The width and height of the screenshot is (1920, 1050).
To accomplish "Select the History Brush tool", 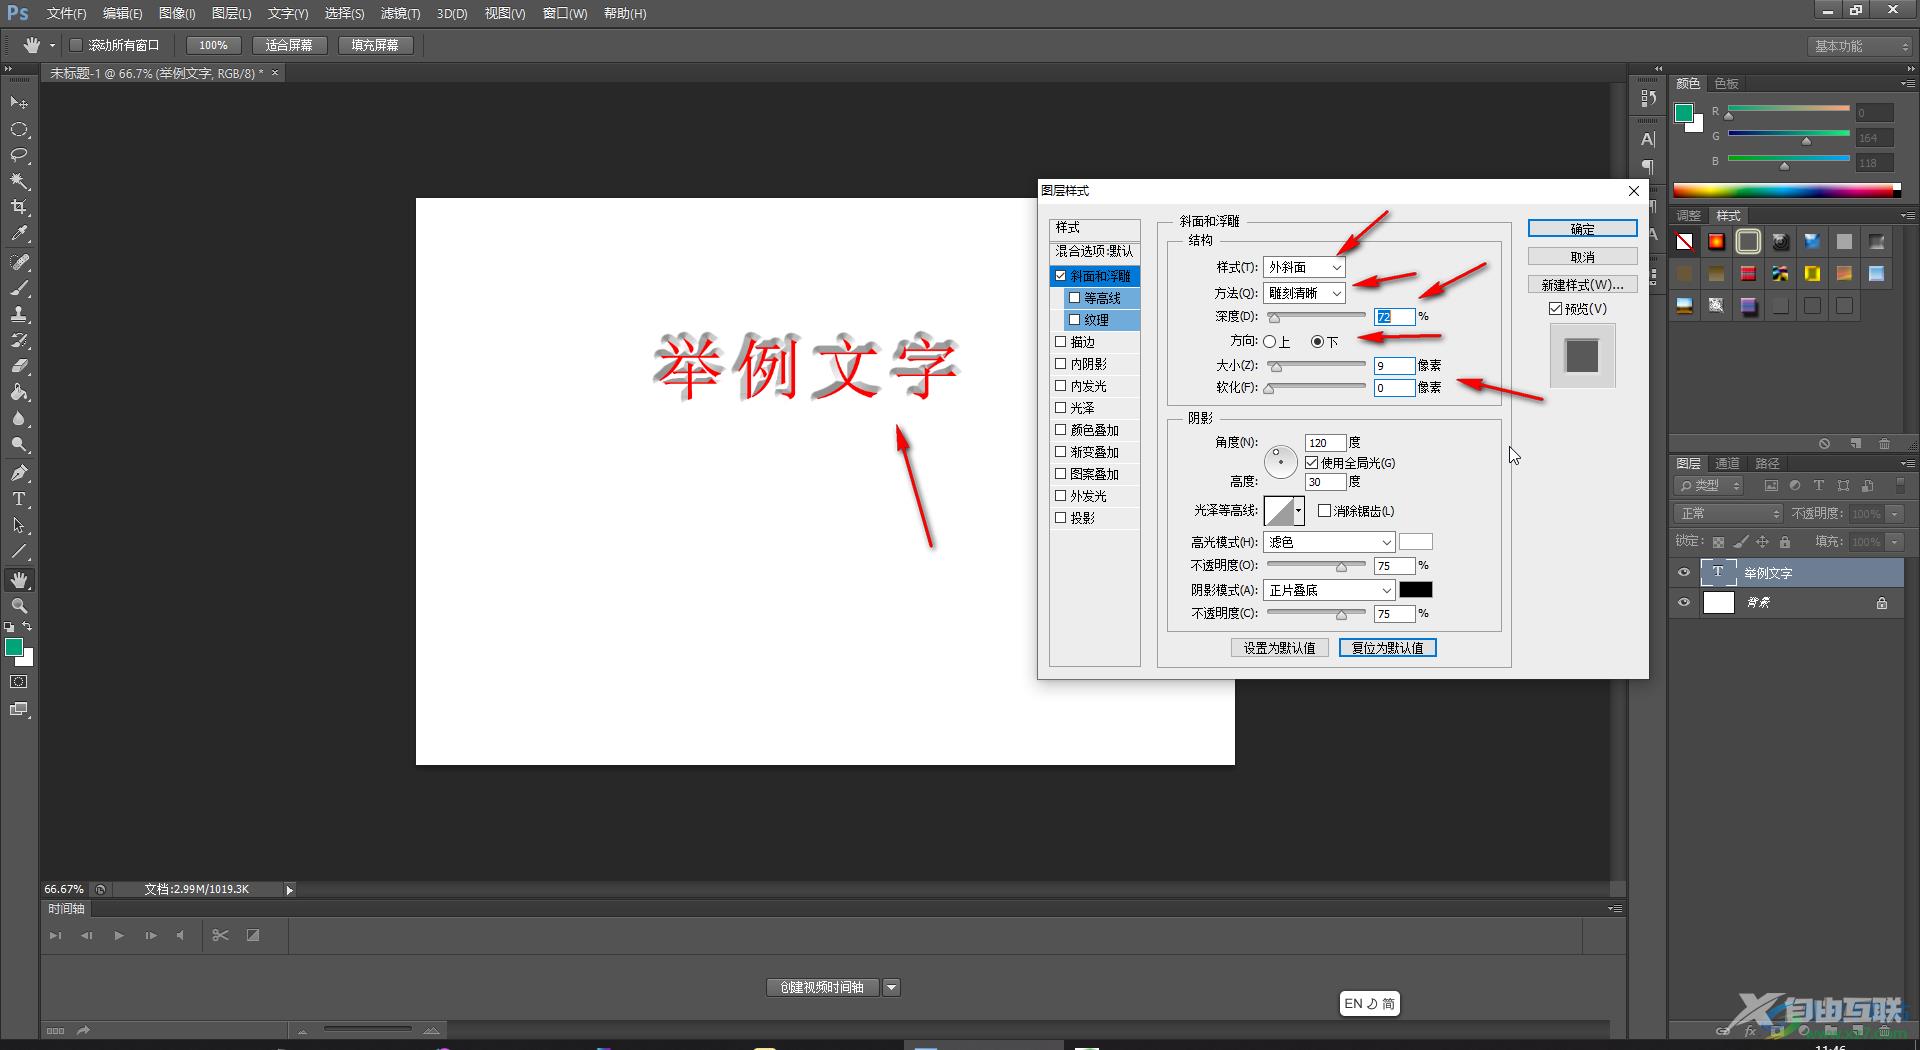I will (x=19, y=340).
